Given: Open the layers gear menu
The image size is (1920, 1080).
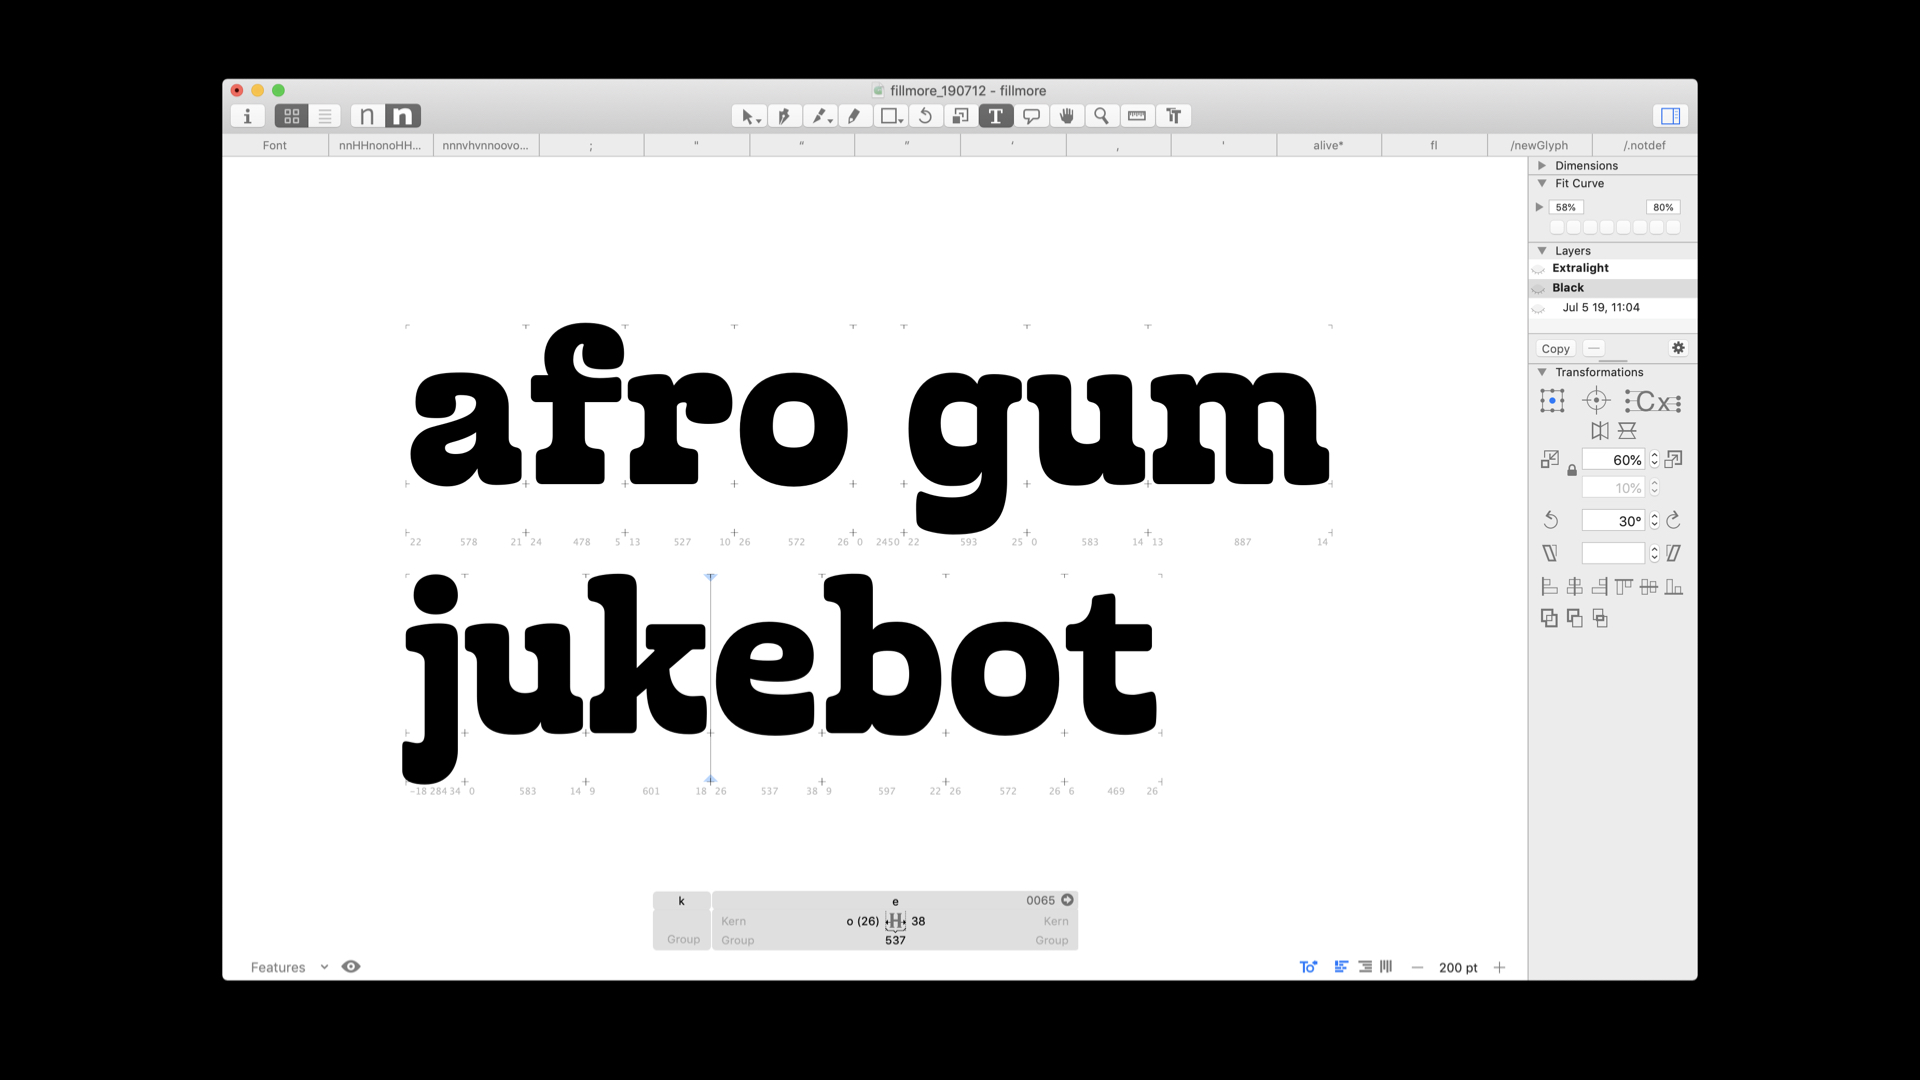Looking at the screenshot, I should click(x=1678, y=348).
